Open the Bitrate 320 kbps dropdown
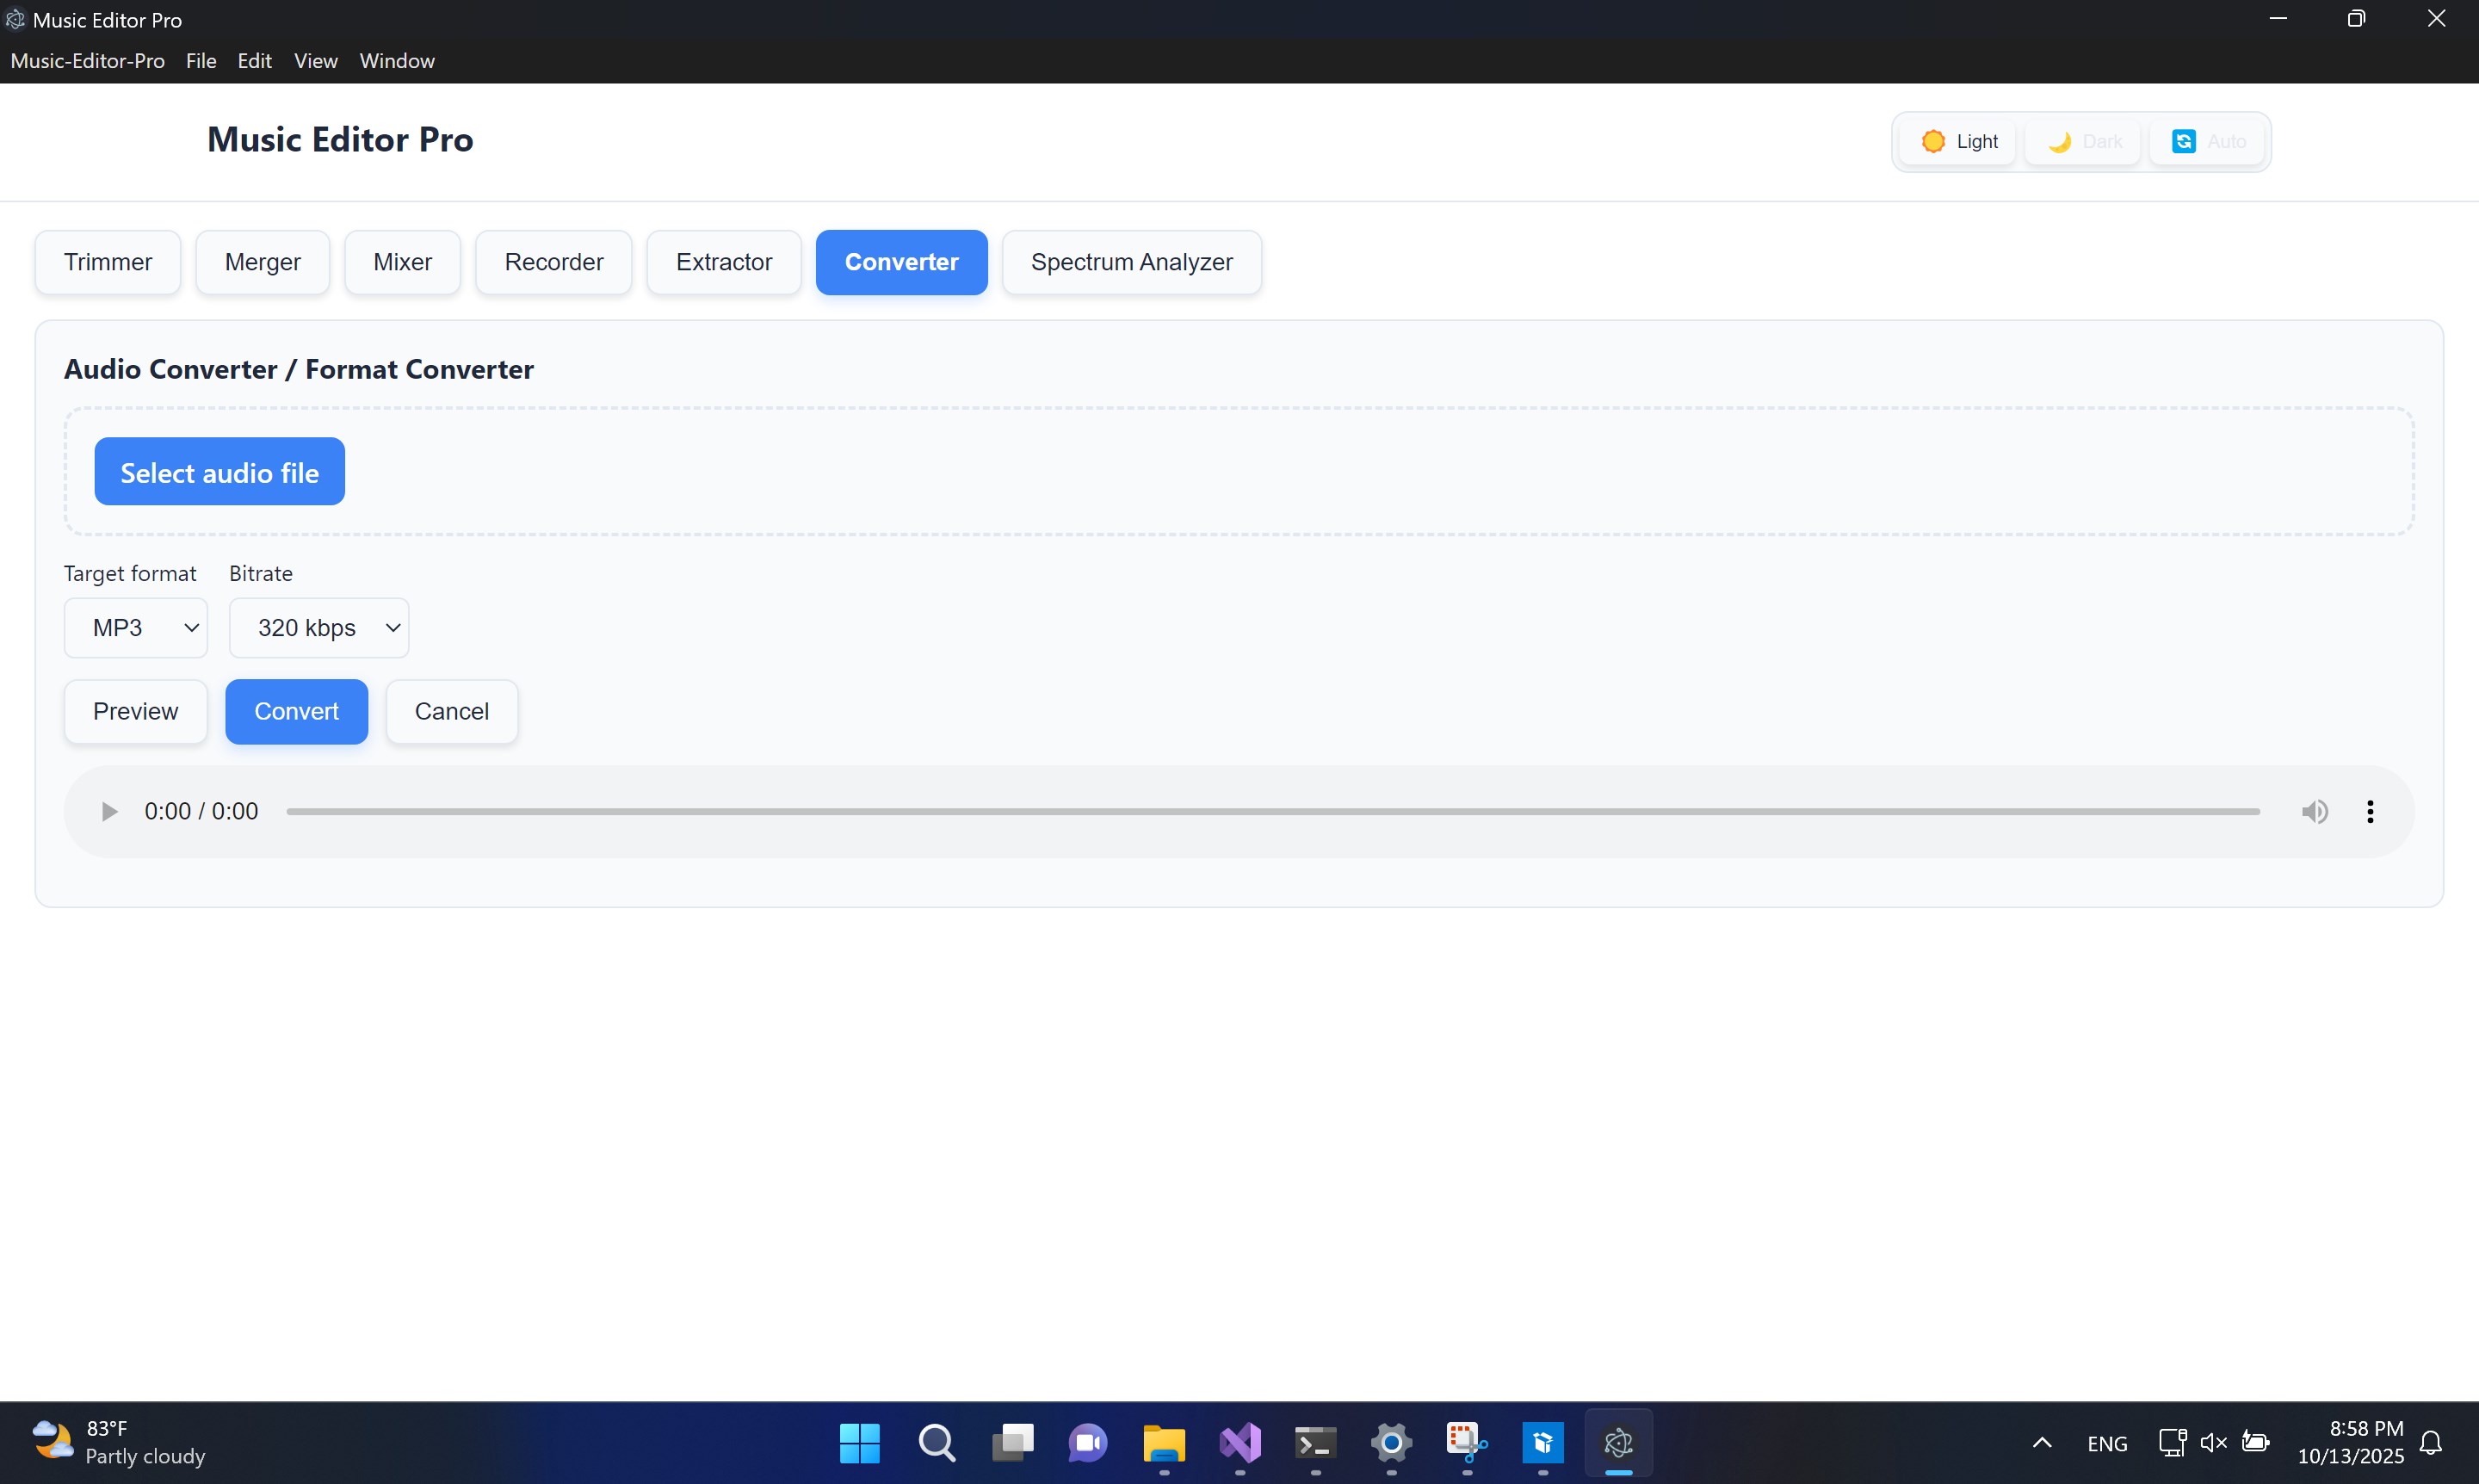Viewport: 2479px width, 1484px height. point(319,628)
